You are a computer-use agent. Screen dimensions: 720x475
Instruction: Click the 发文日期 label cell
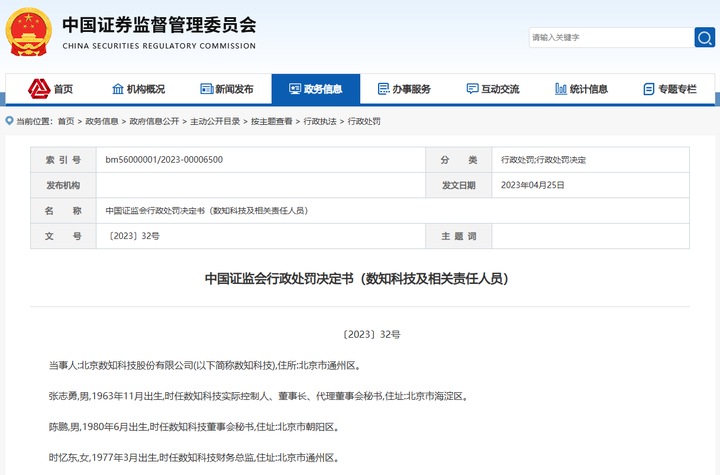(x=459, y=185)
